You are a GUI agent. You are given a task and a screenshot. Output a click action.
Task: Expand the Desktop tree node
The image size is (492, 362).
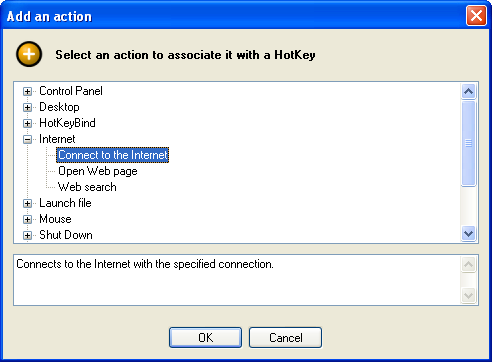tap(27, 107)
